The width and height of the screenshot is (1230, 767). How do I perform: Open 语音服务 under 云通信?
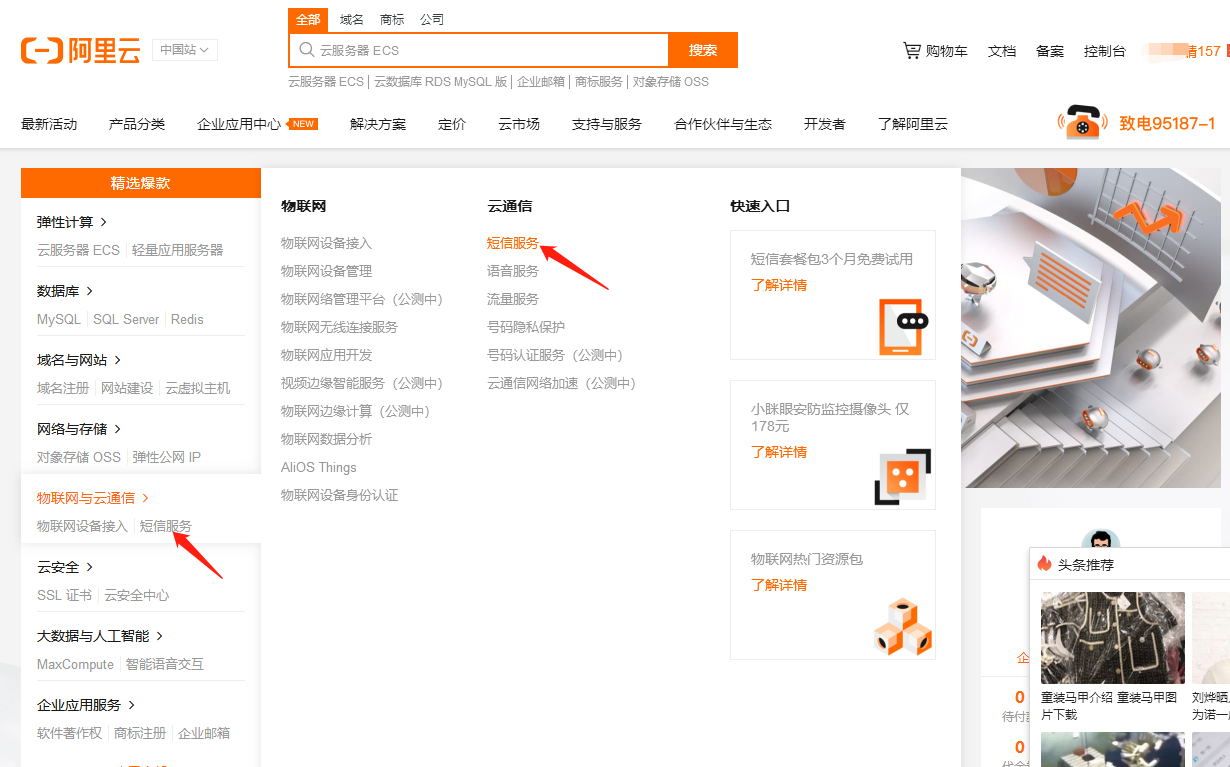coord(513,271)
